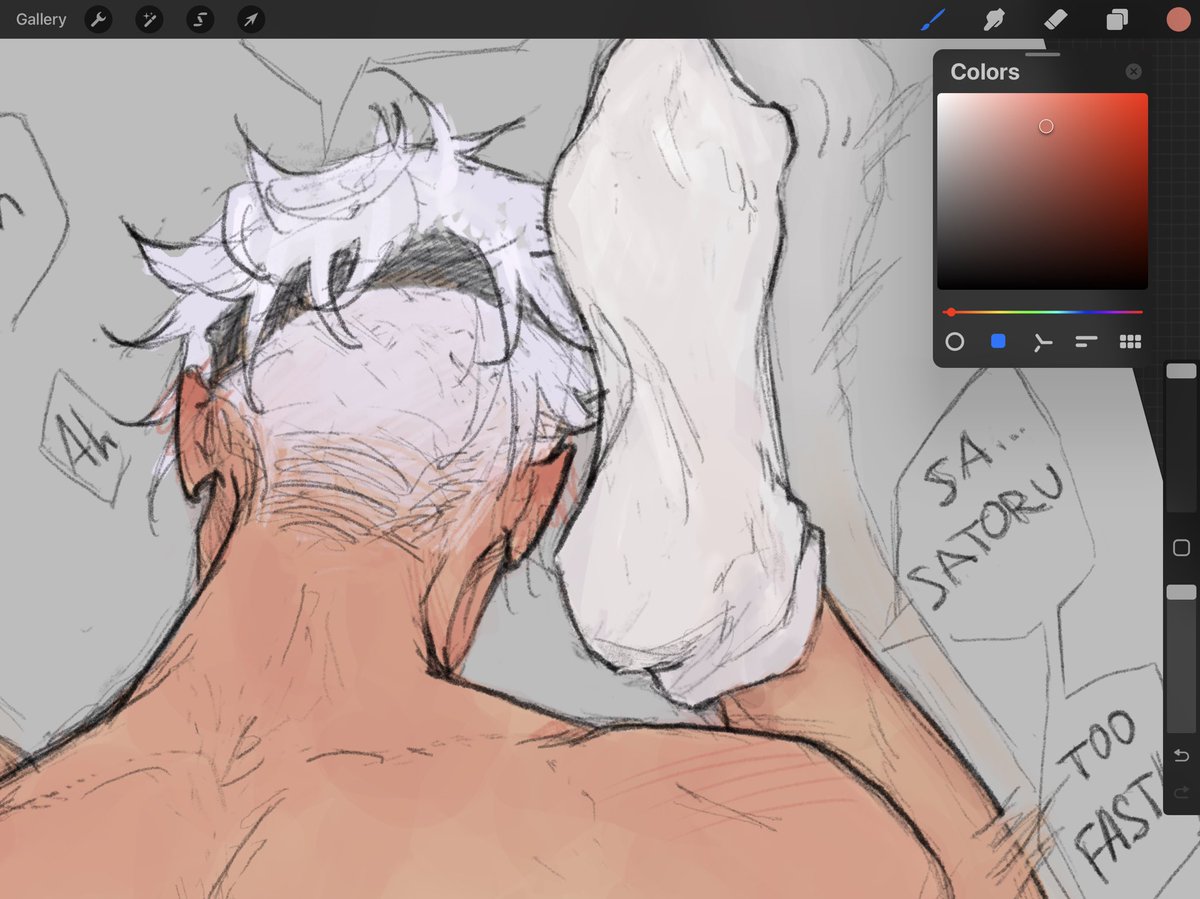Tap the active color circle
This screenshot has width=1200, height=899.
(1177, 19)
